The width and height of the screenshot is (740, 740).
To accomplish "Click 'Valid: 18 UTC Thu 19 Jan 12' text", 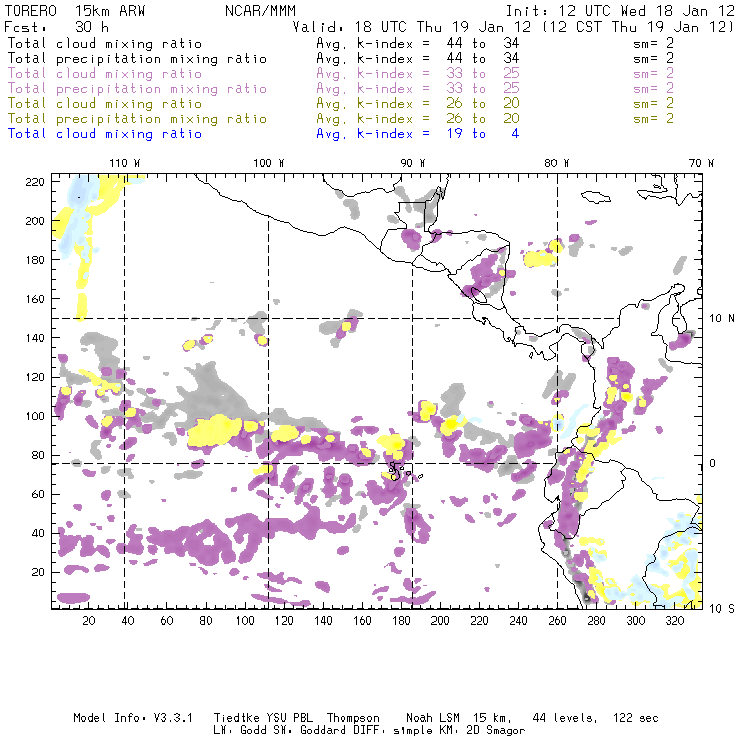I will click(x=412, y=27).
